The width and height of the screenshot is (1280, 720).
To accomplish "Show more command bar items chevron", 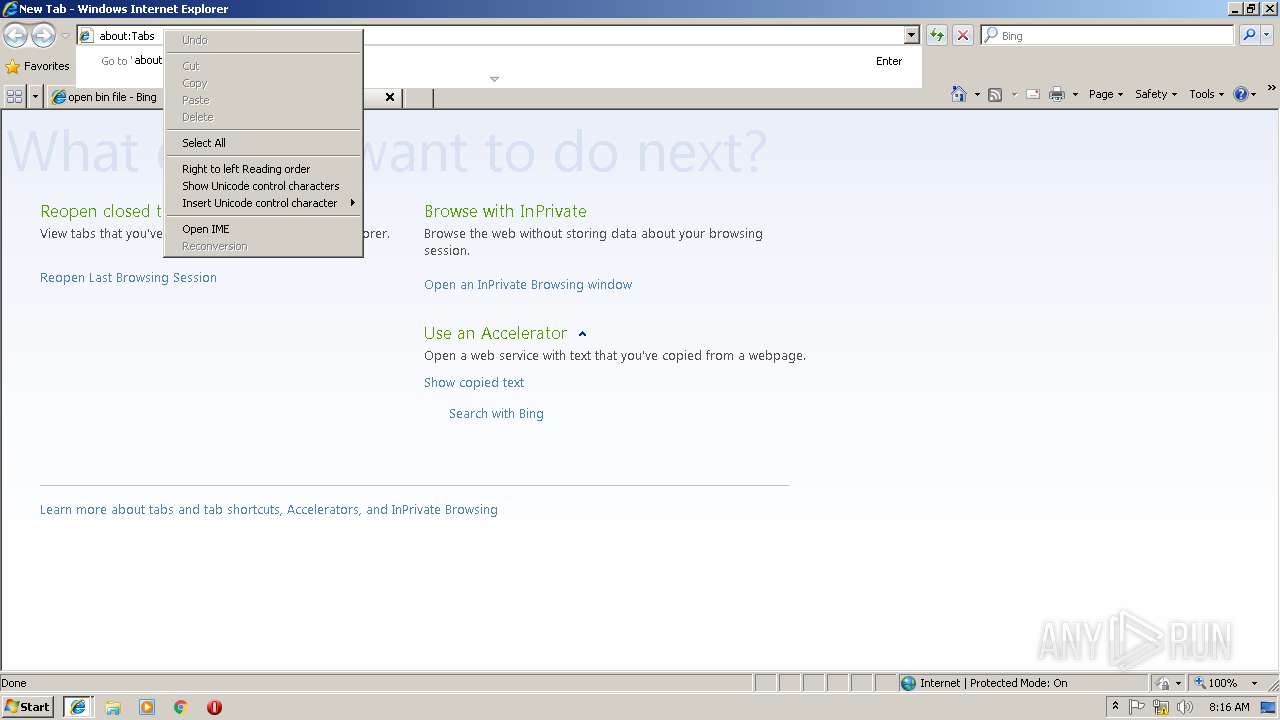I will point(1272,89).
